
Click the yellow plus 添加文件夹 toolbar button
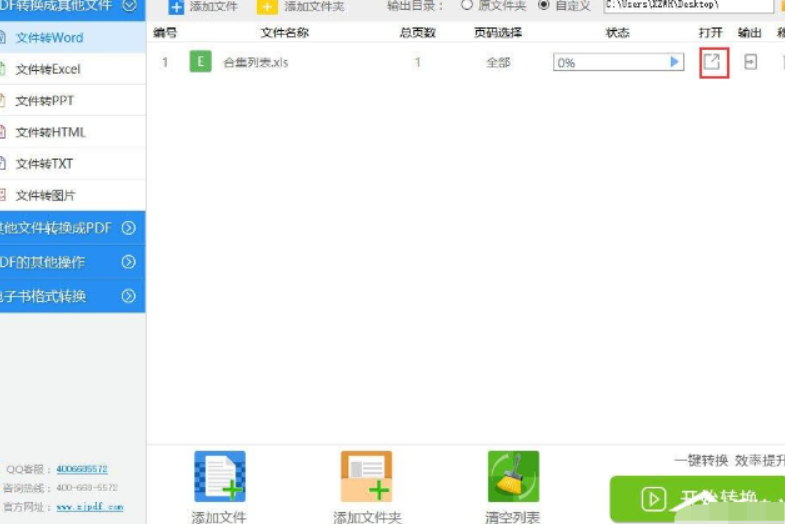click(267, 7)
